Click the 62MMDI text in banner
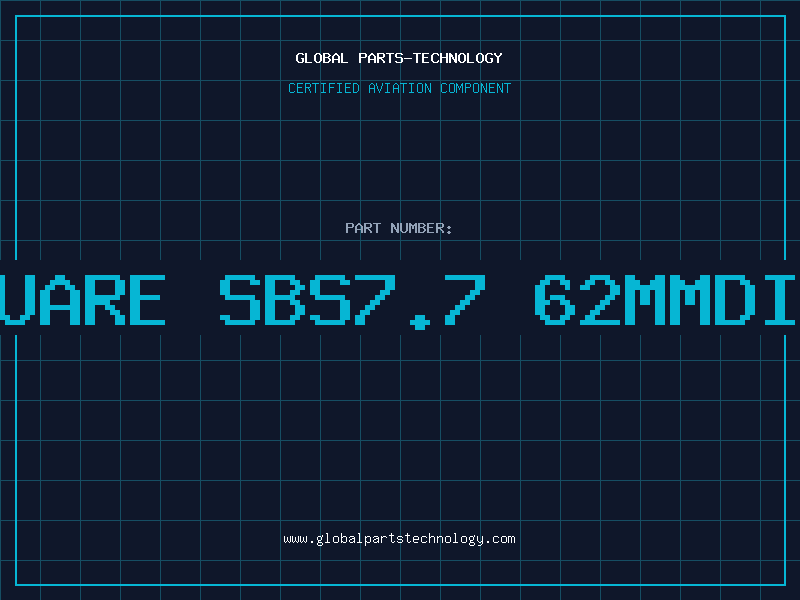Screen dimensions: 800x600 665,300
